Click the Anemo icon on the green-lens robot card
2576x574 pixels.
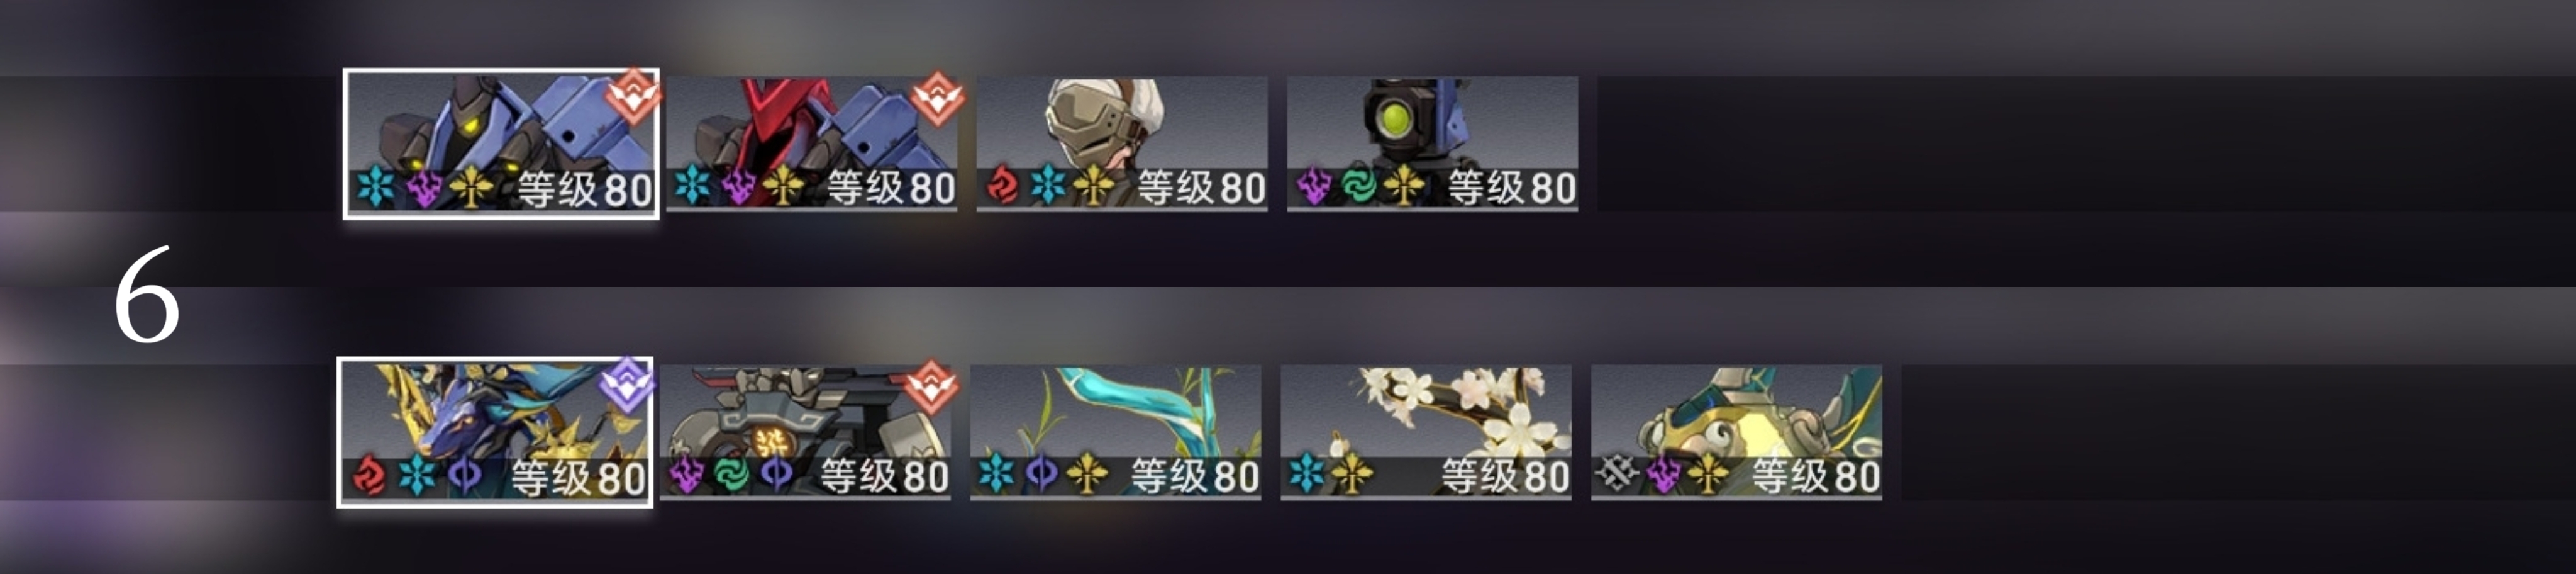pos(1359,186)
